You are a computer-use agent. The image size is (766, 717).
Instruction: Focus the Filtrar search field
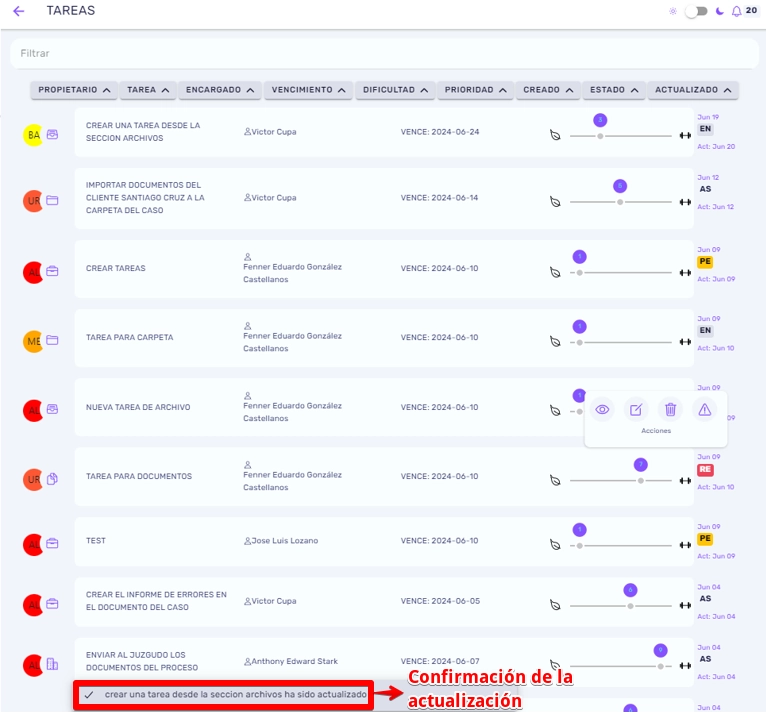coord(384,53)
